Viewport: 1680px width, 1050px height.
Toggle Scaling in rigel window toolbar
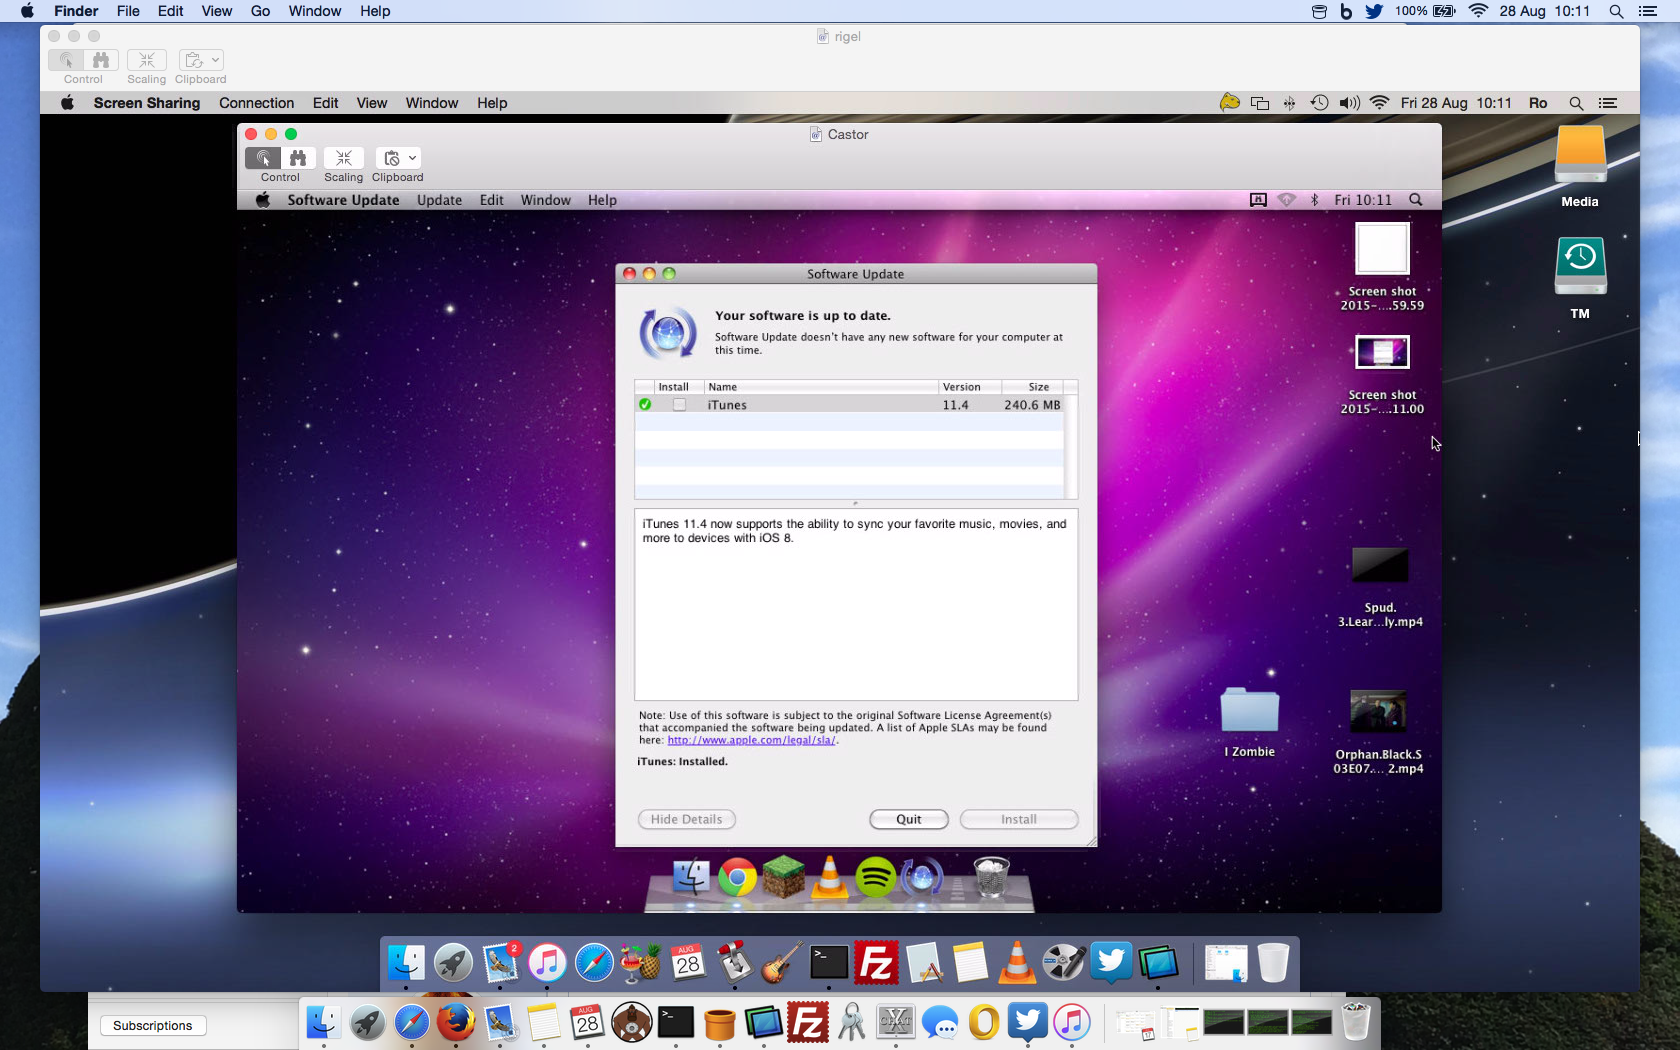coord(146,60)
